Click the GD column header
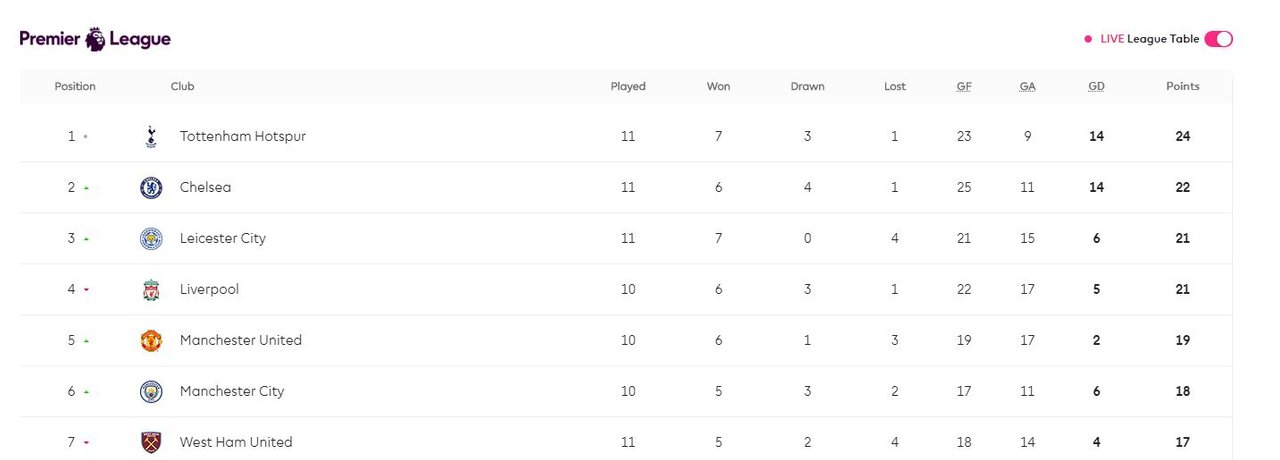Viewport: 1280px width, 460px height. point(1097,86)
